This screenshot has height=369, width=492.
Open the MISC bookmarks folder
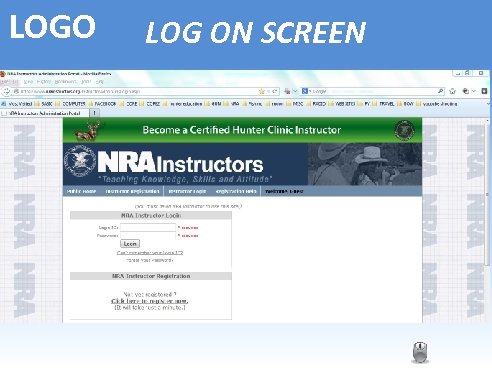pos(294,104)
